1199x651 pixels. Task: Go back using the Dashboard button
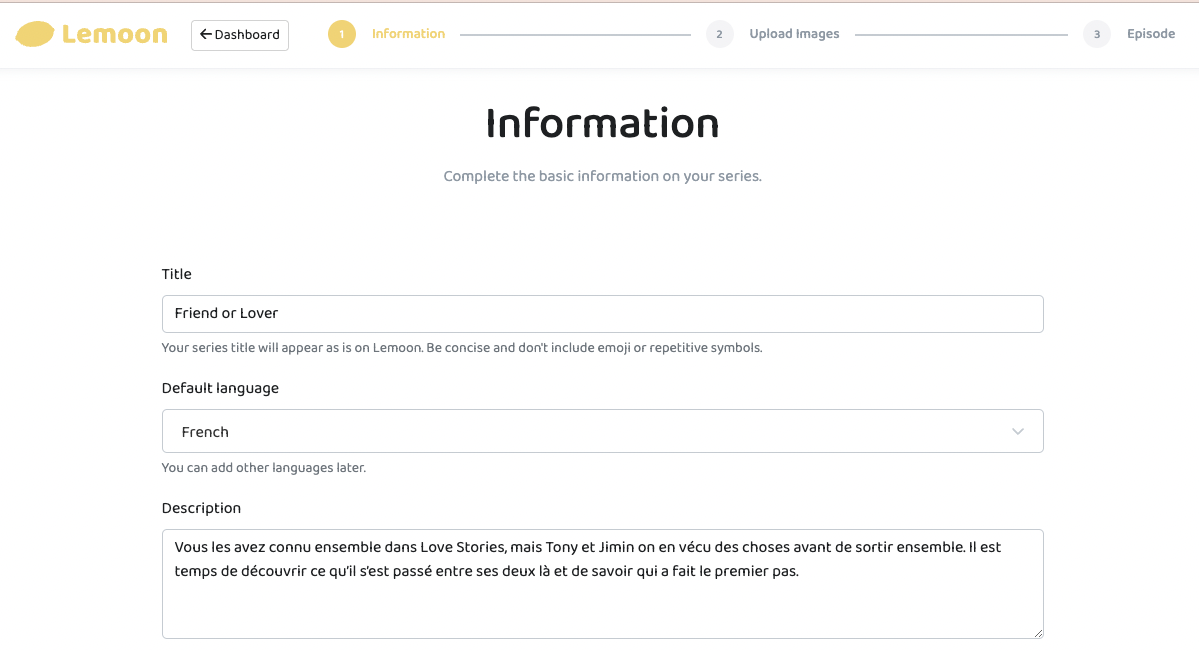(240, 35)
